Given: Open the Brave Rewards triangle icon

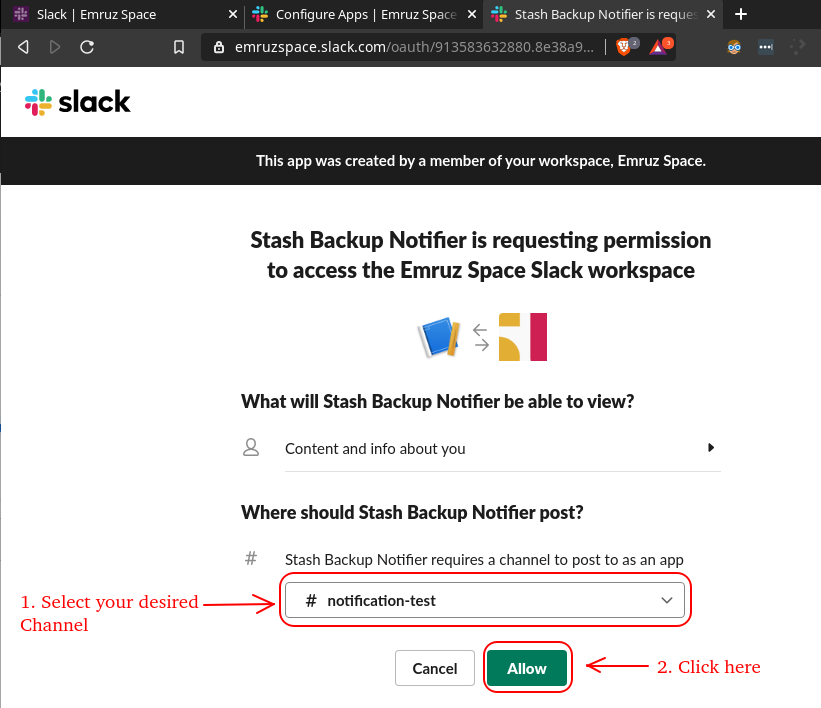Looking at the screenshot, I should 658,46.
